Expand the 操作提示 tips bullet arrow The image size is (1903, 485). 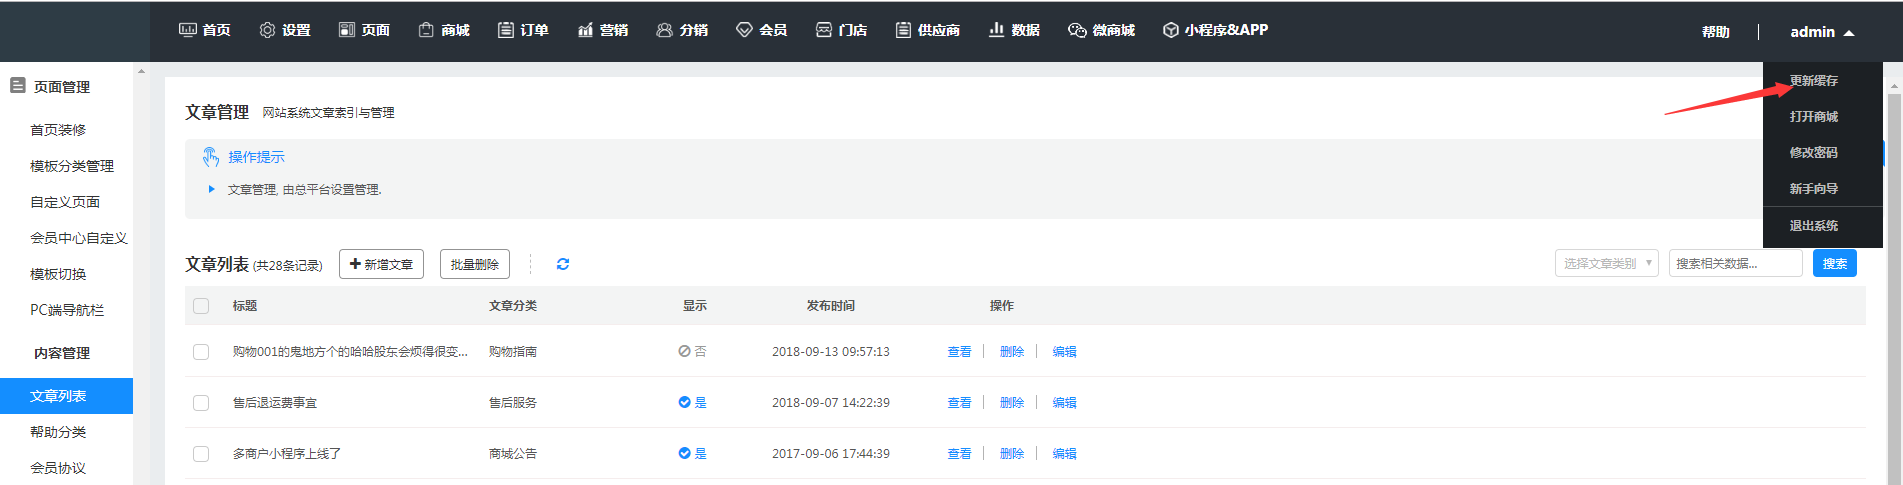click(x=211, y=189)
